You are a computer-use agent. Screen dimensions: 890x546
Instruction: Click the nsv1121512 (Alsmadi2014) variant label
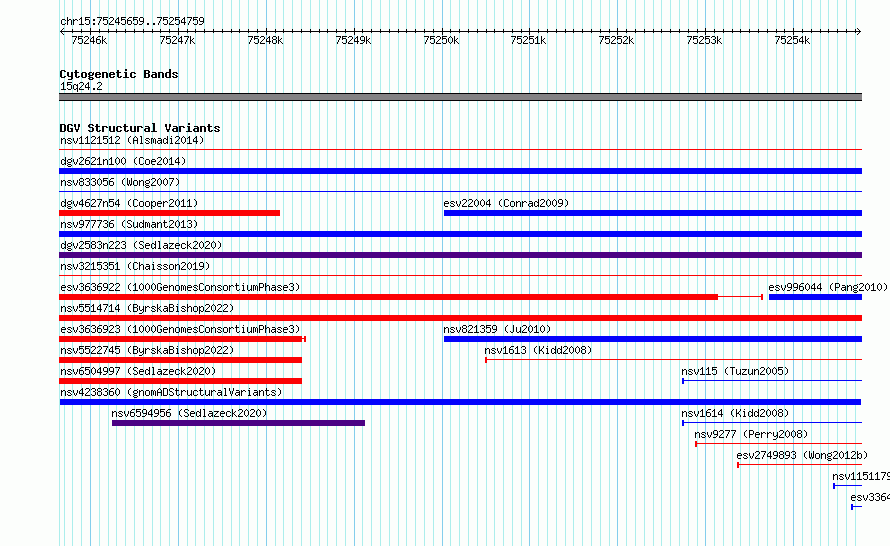[132, 140]
